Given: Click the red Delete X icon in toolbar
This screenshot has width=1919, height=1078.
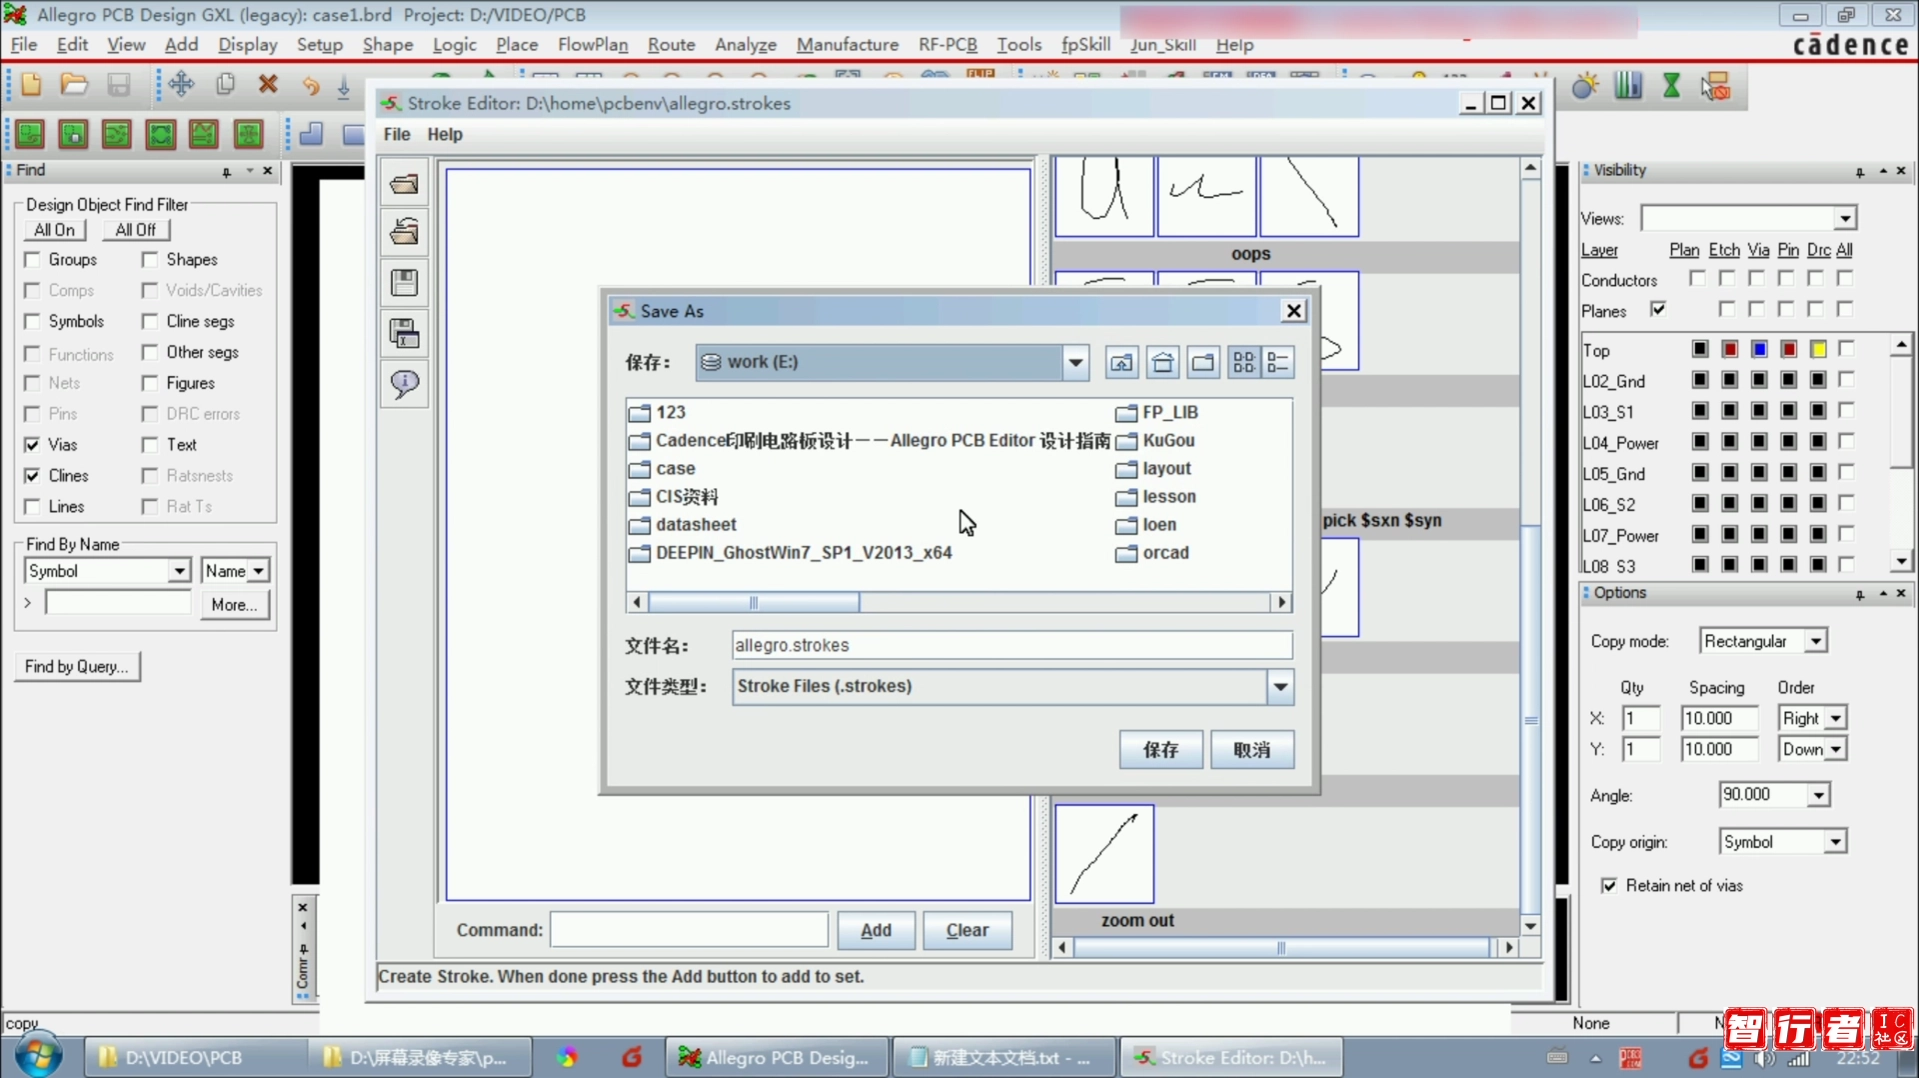Looking at the screenshot, I should click(268, 85).
